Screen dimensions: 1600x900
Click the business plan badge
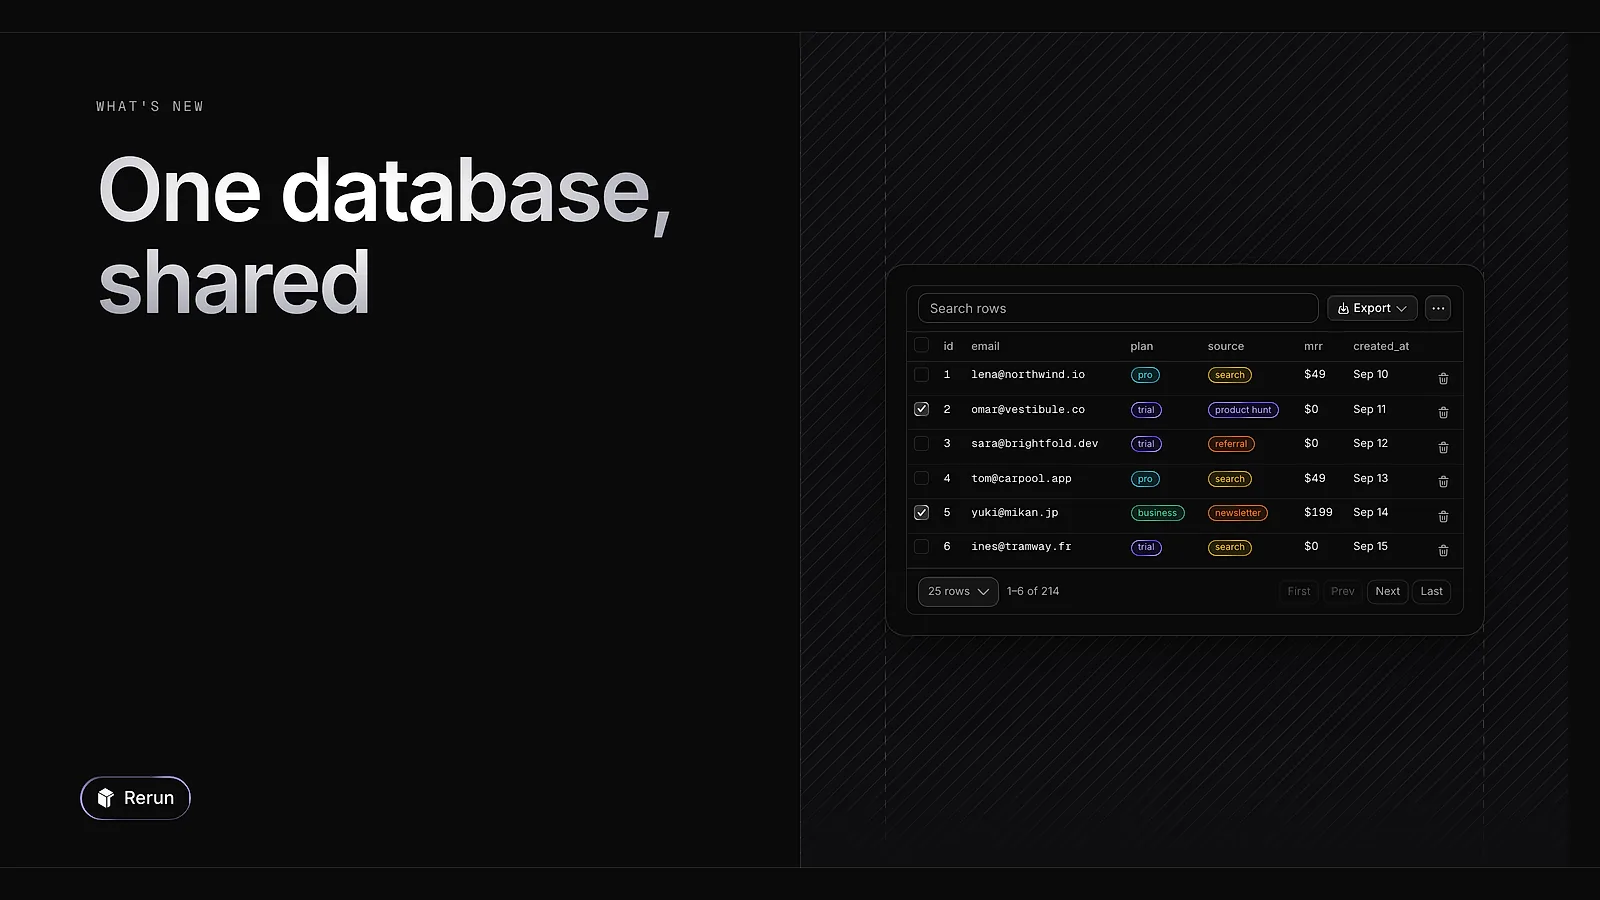pos(1157,513)
